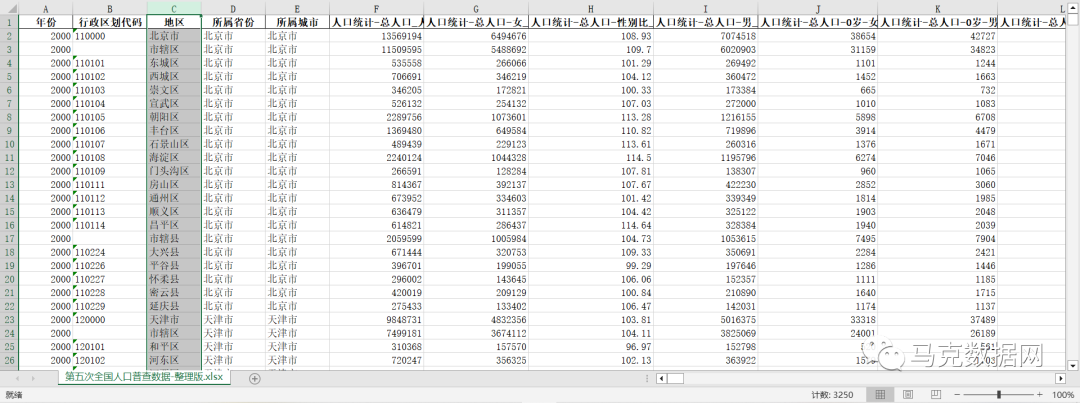Viewport: 1080px width, 403px height.
Task: Select column K header
Action: click(x=937, y=8)
